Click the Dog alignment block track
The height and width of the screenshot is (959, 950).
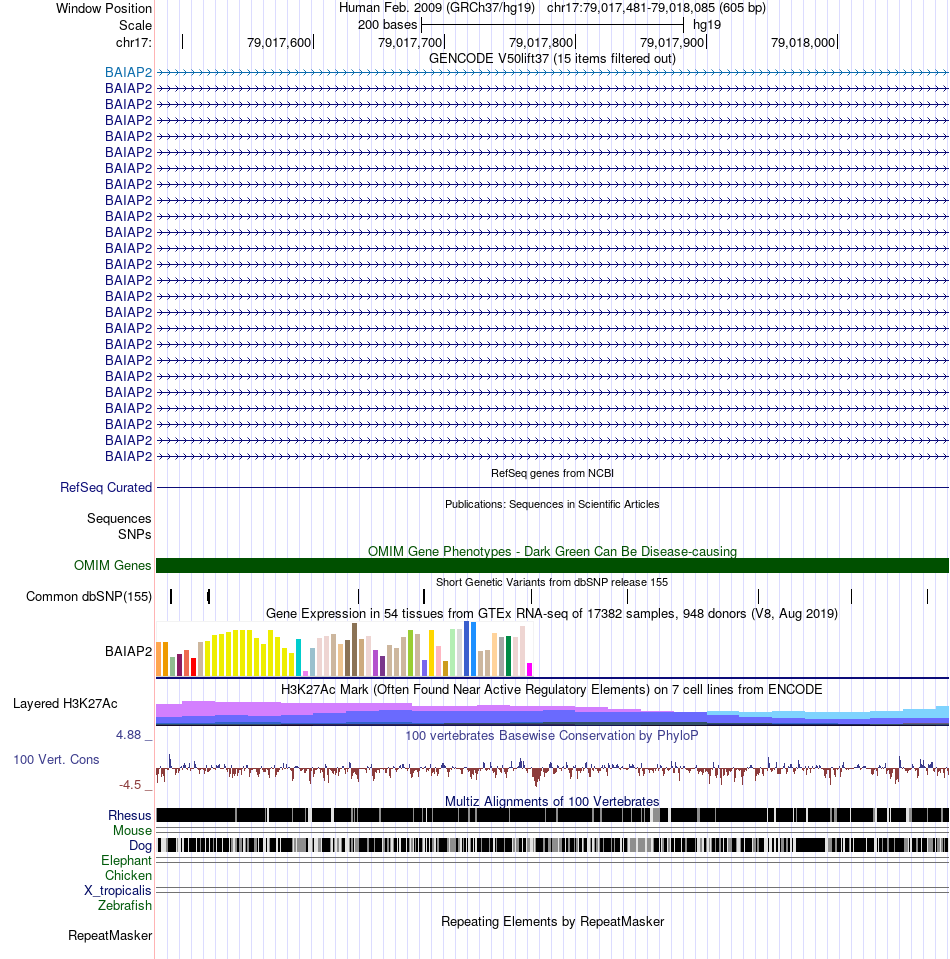pos(552,845)
